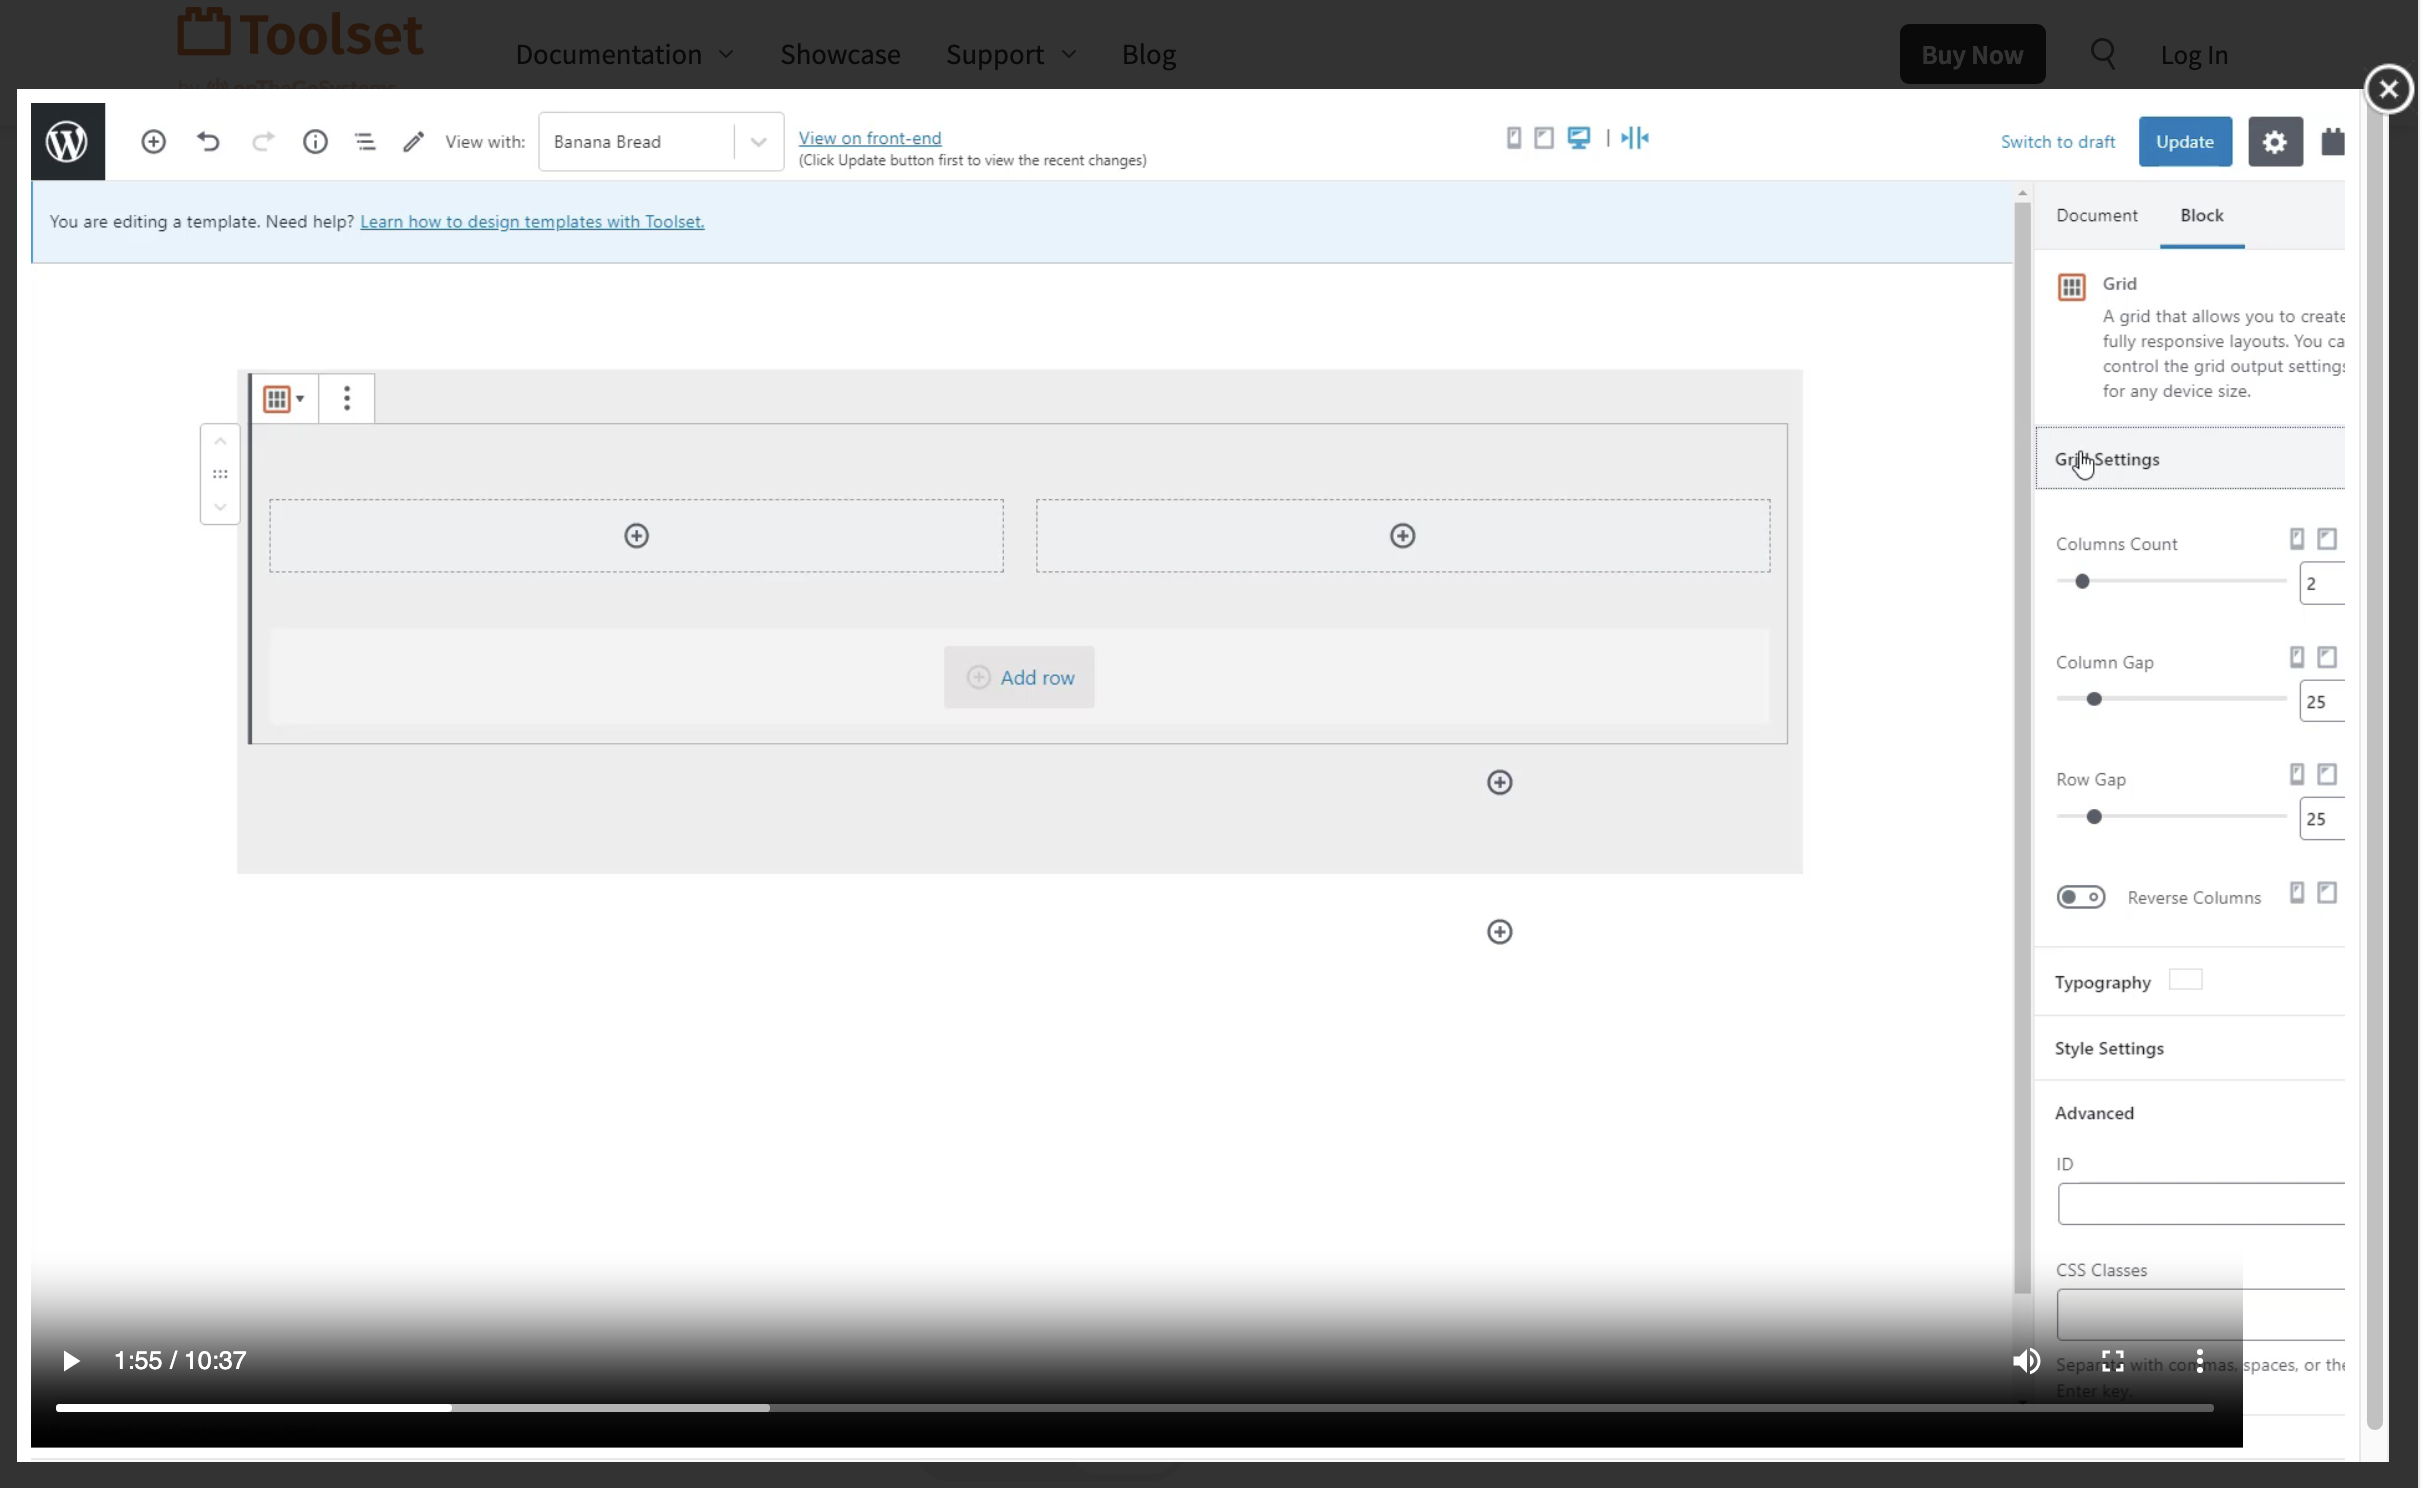Toggle phone setting for Reverse Columns

coord(2297,892)
